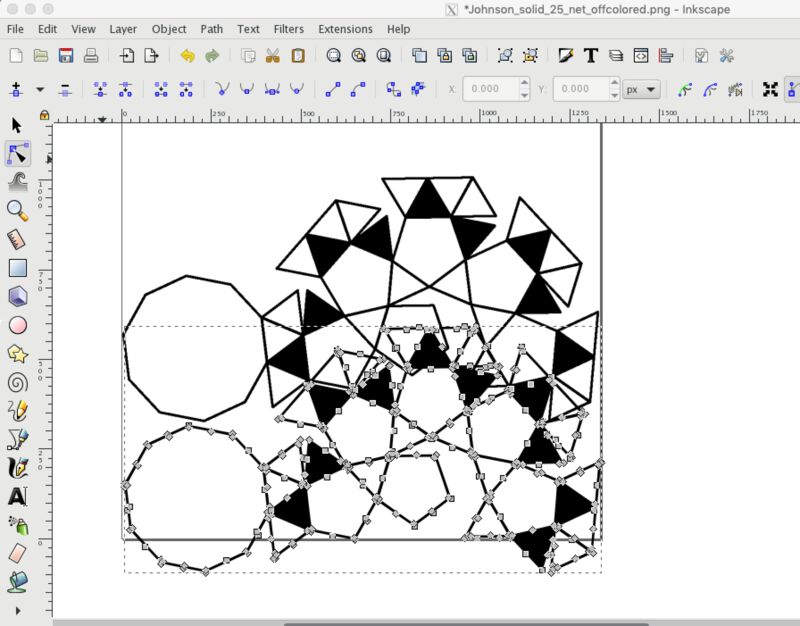The height and width of the screenshot is (626, 800).
Task: Open the Extensions menu
Action: (345, 29)
